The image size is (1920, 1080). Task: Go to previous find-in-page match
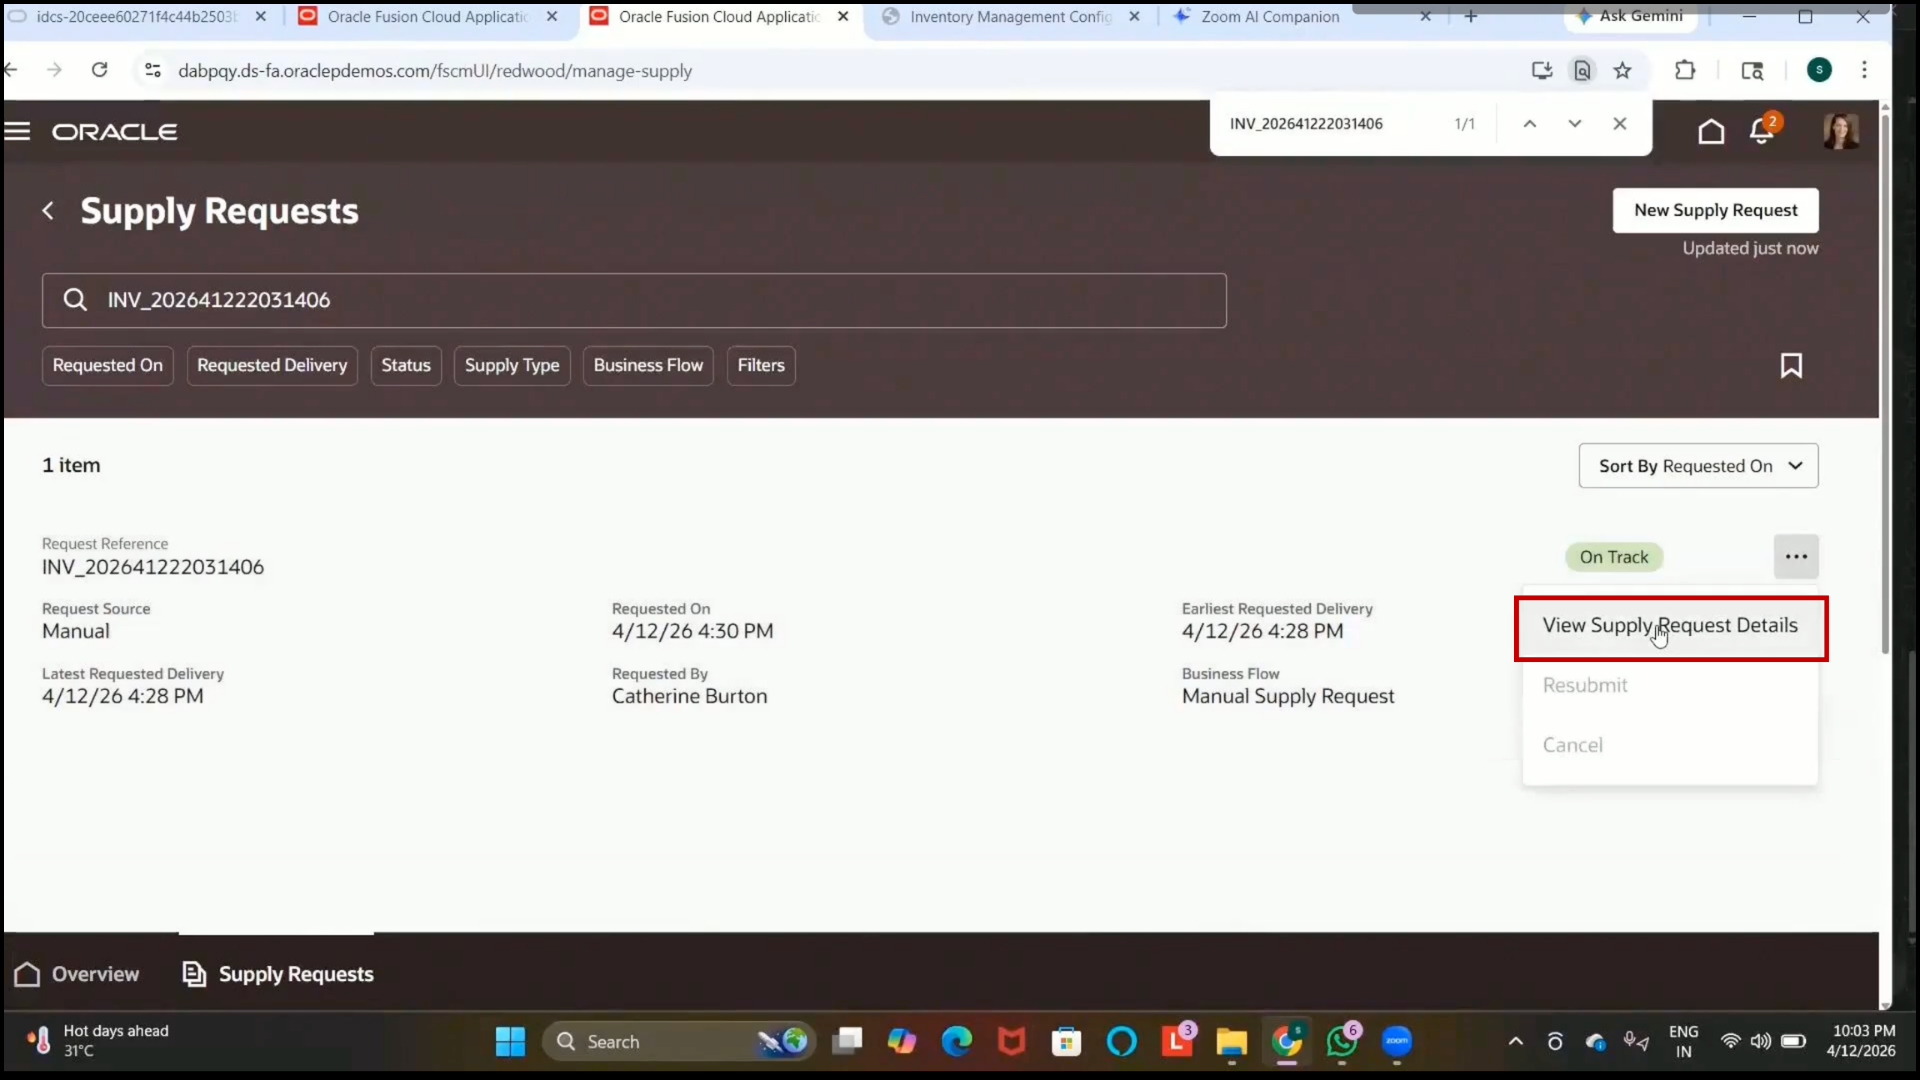point(1529,124)
